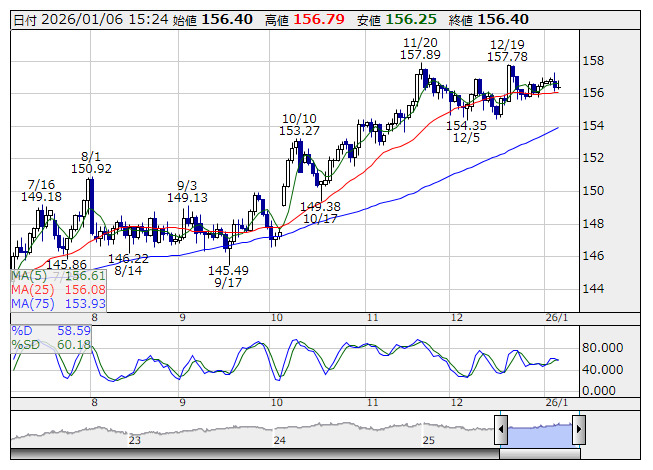Click the right range handle arrow

coord(577,431)
